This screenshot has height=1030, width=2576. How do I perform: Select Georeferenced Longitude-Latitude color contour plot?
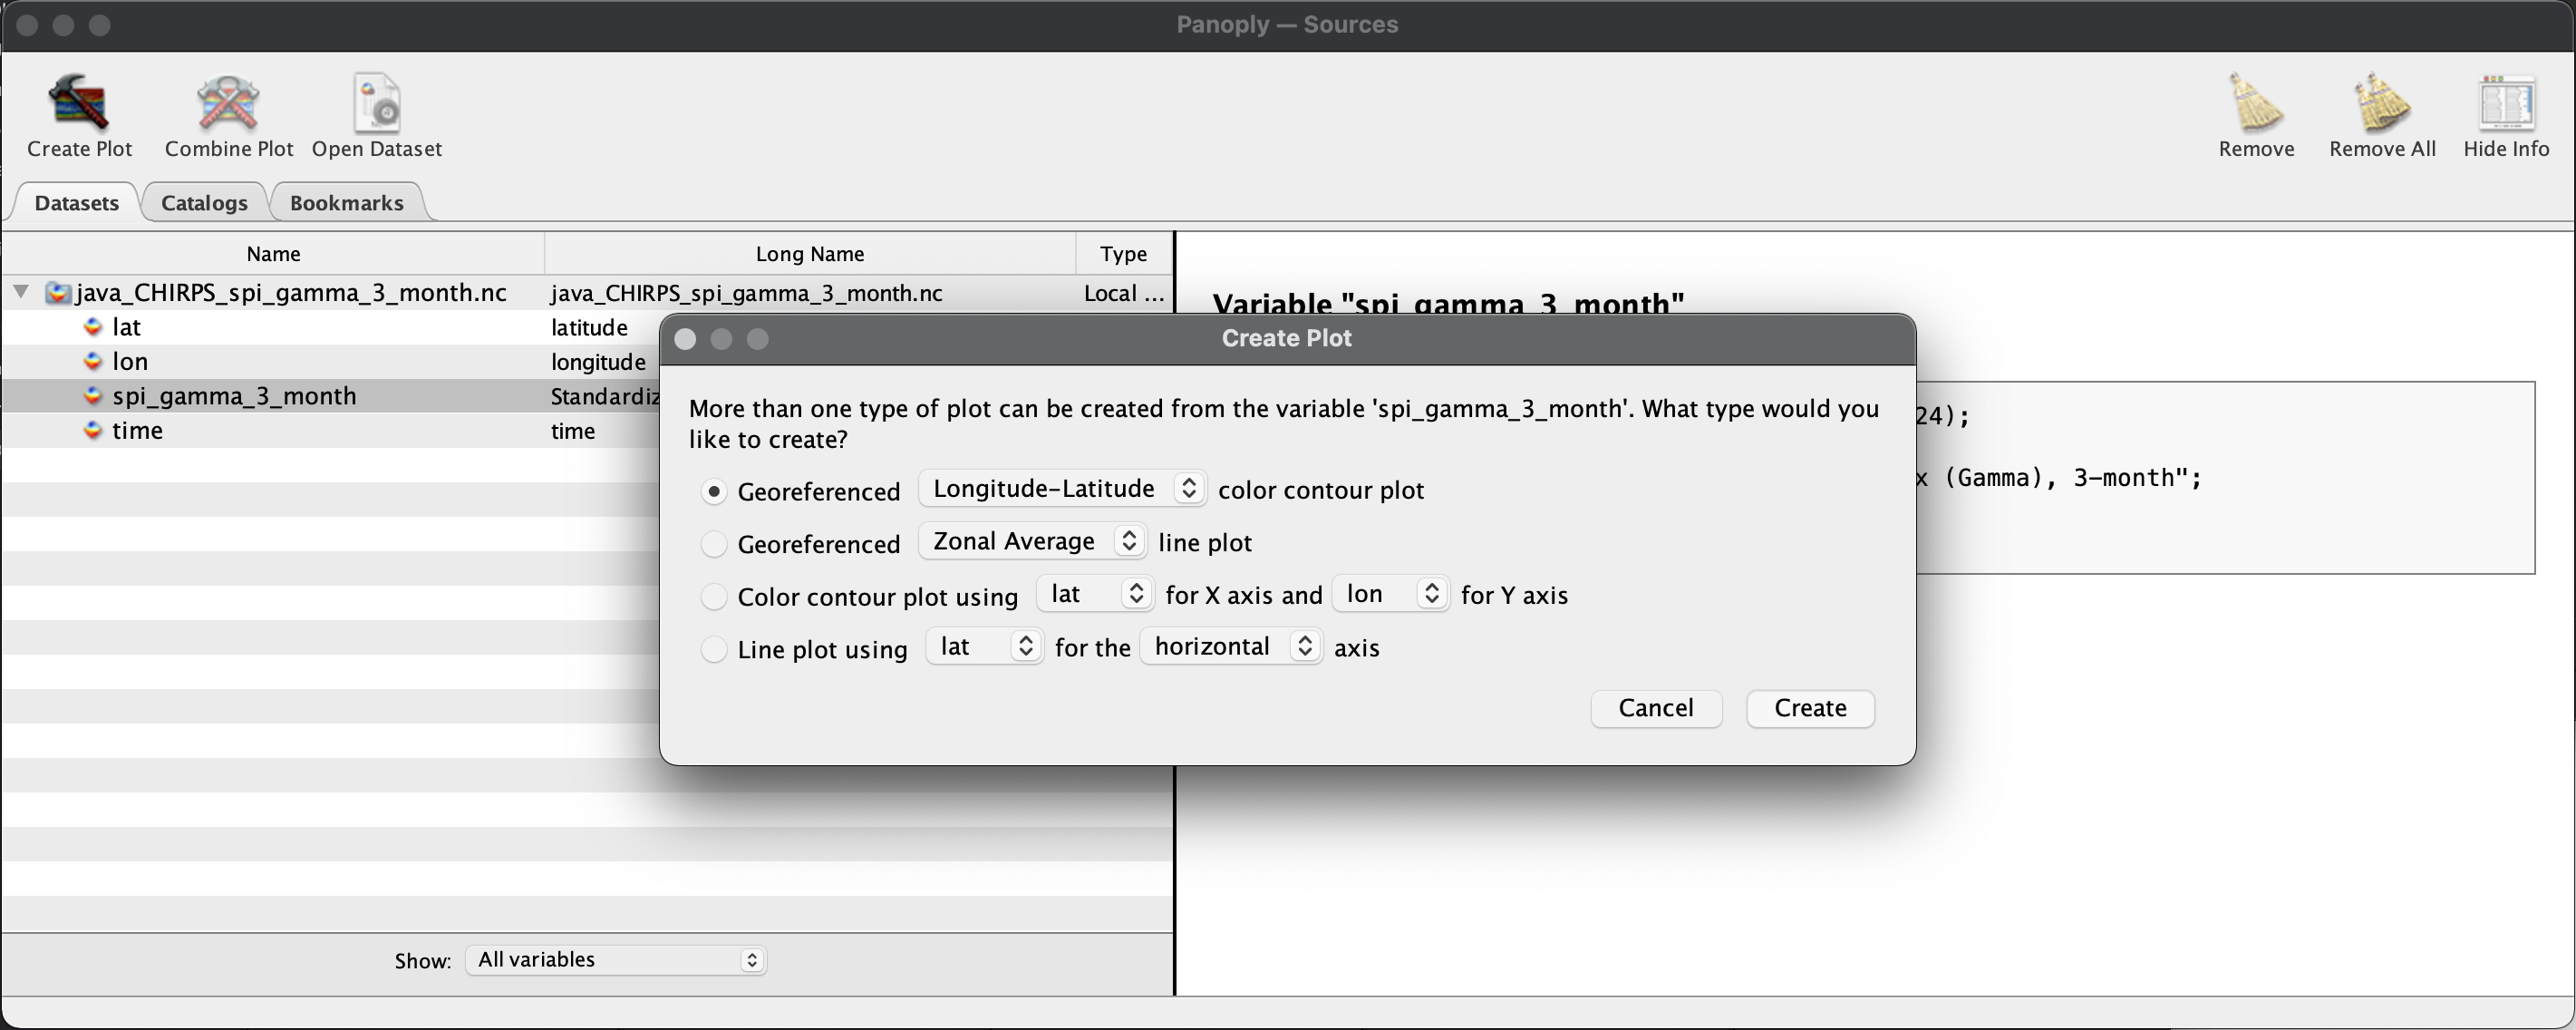click(714, 488)
